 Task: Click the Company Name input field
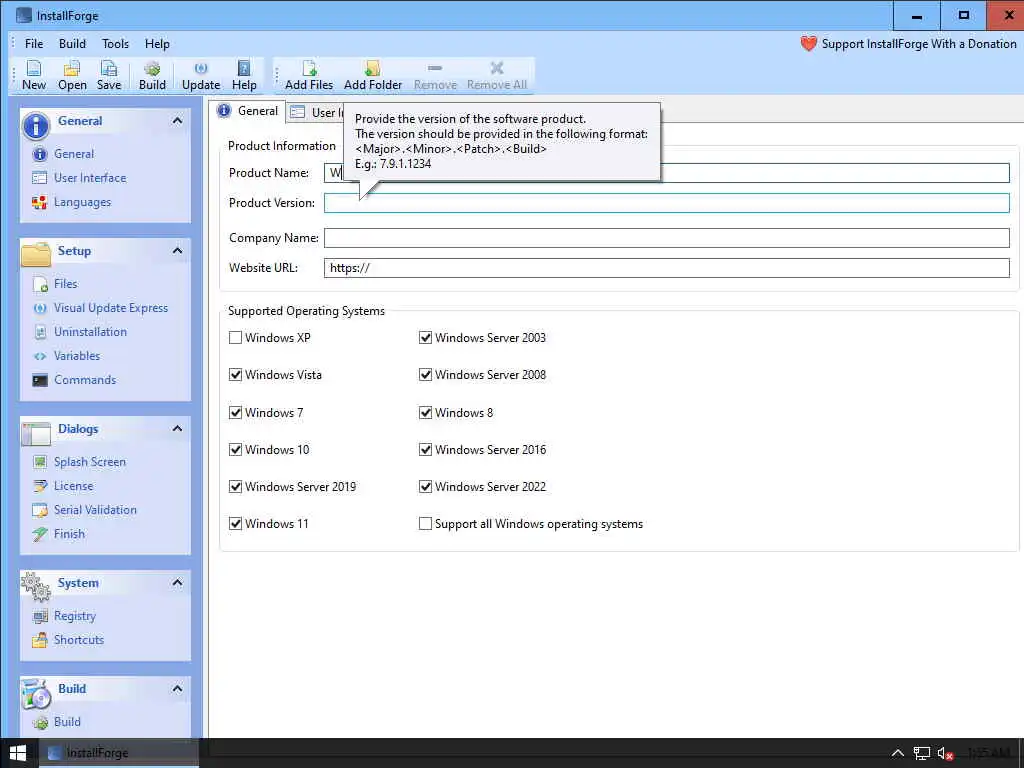coord(666,238)
